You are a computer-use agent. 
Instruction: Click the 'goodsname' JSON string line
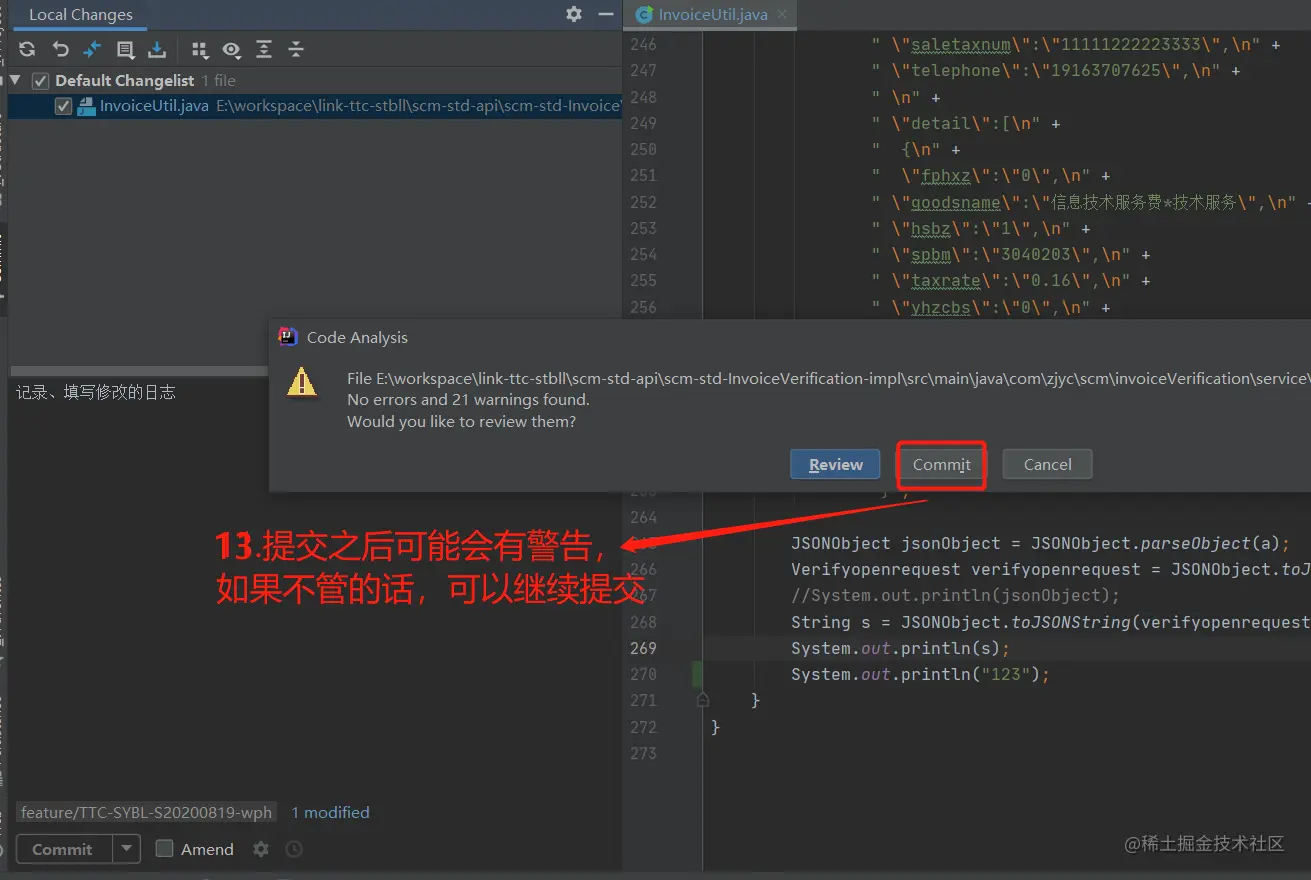pos(1090,202)
